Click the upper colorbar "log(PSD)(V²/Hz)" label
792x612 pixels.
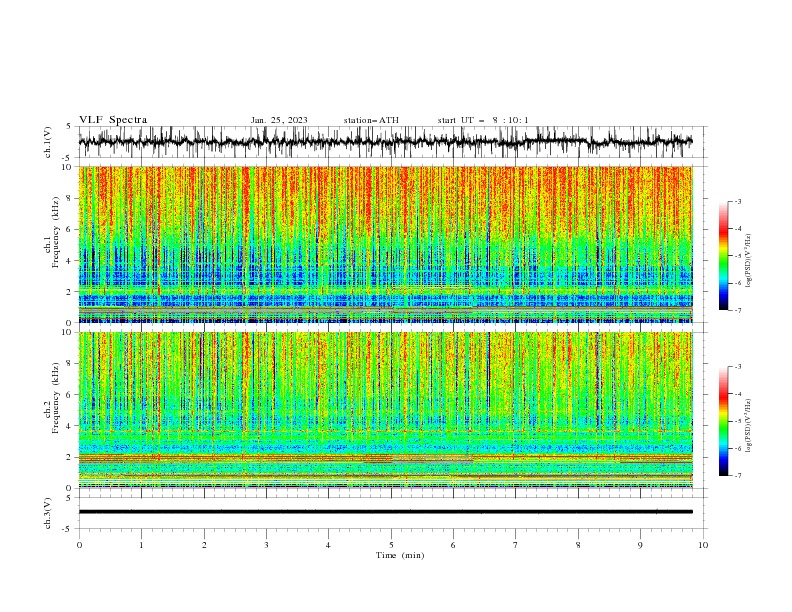pos(749,261)
